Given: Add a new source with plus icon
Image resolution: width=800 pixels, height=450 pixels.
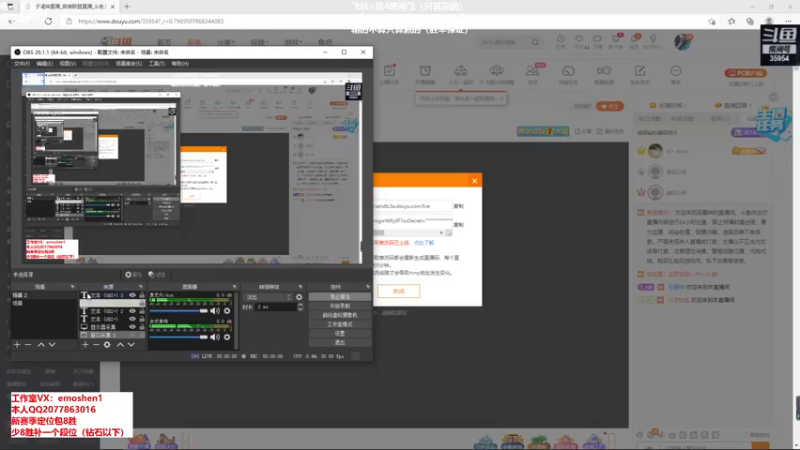Looking at the screenshot, I should tap(85, 345).
